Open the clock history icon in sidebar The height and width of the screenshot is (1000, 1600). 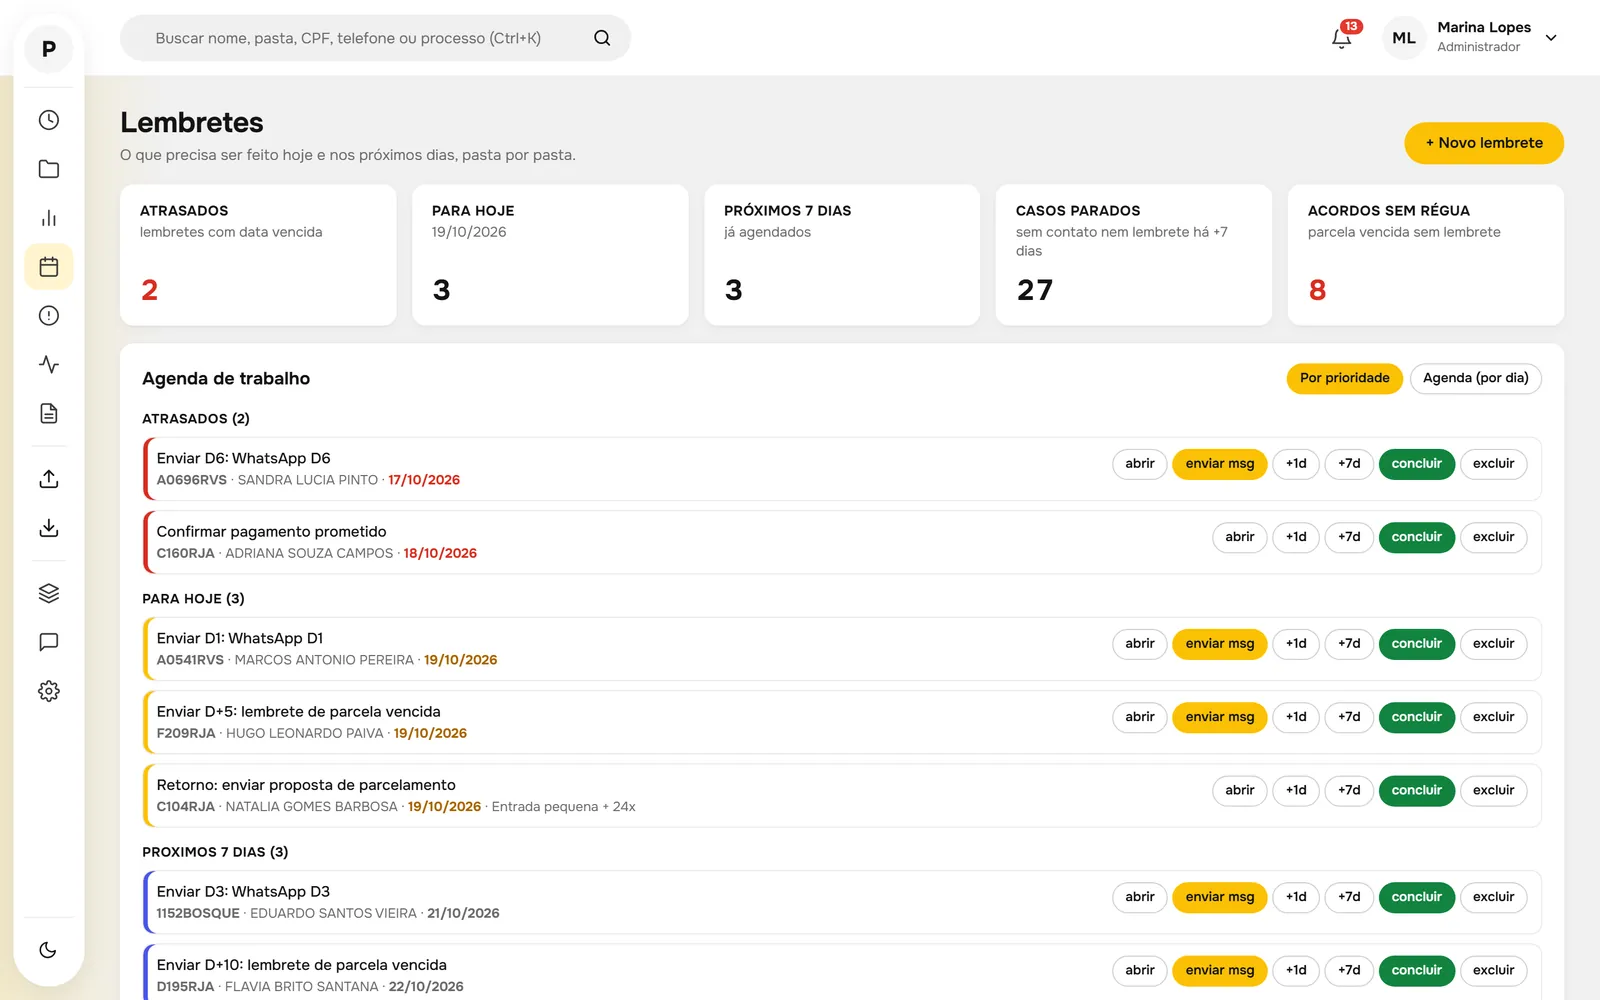coord(48,120)
